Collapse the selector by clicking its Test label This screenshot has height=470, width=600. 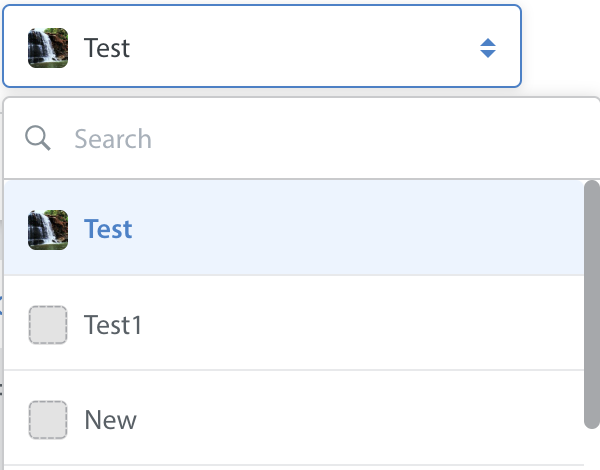pyautogui.click(x=107, y=48)
